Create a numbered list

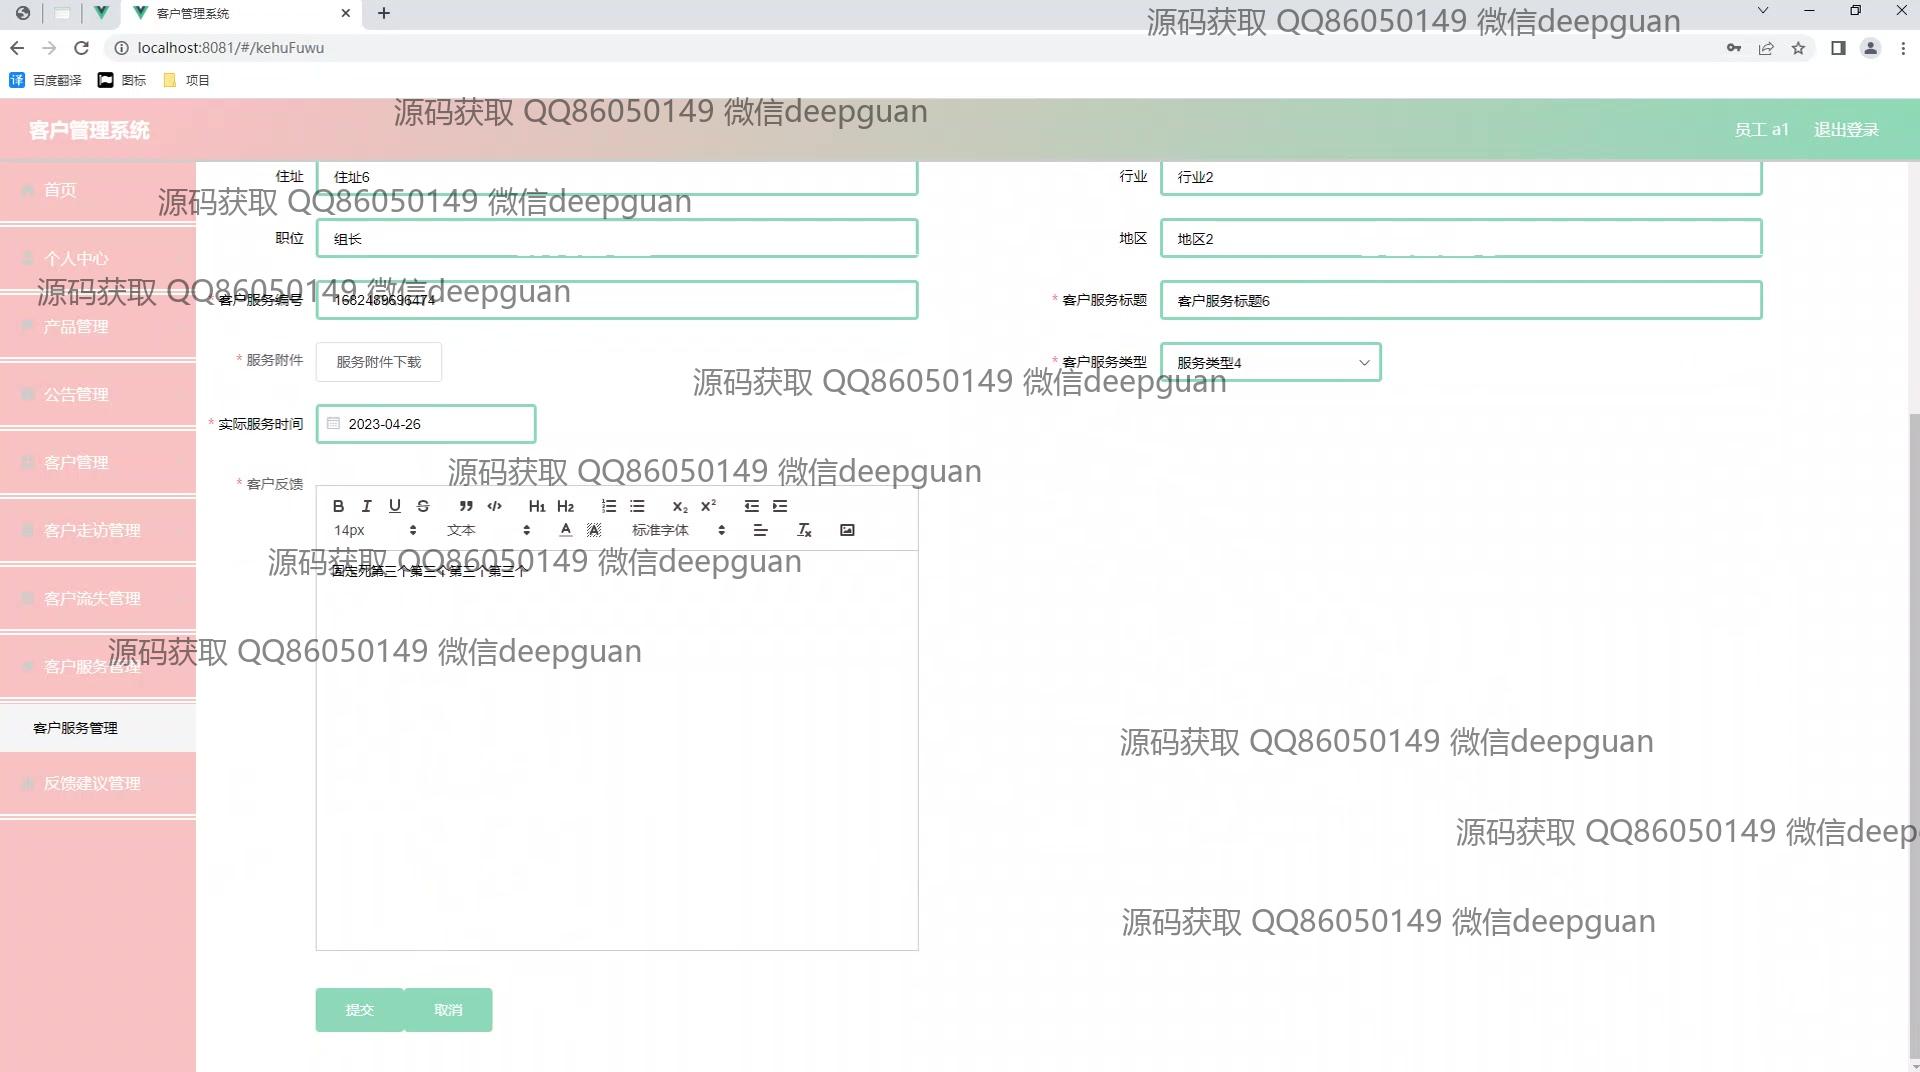609,506
